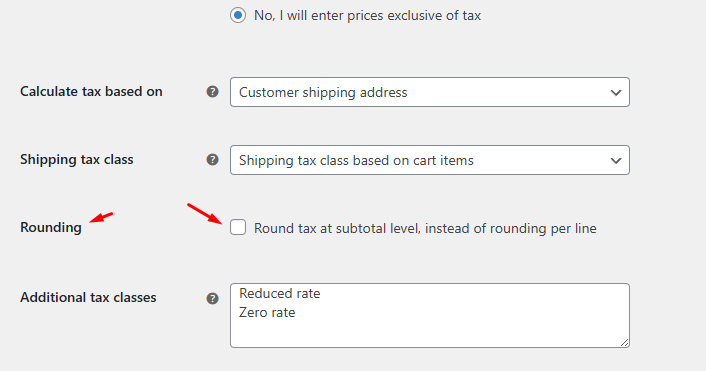Click the Rounding field label
The height and width of the screenshot is (371, 706).
pos(51,227)
